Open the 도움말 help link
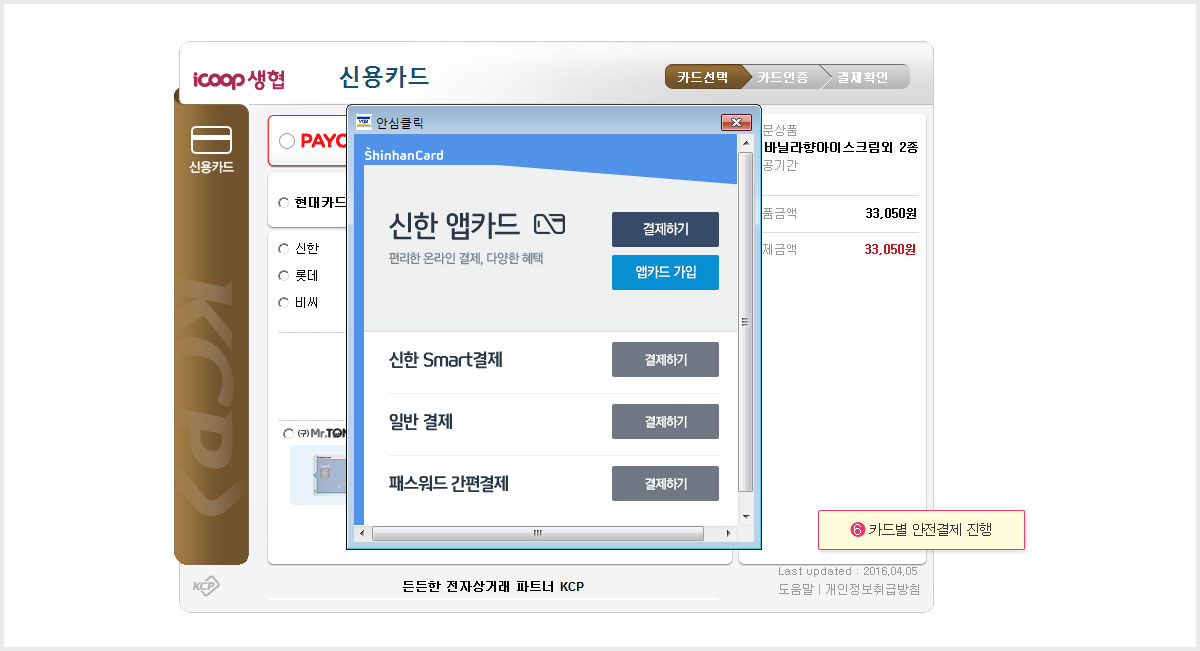This screenshot has height=651, width=1200. (796, 589)
